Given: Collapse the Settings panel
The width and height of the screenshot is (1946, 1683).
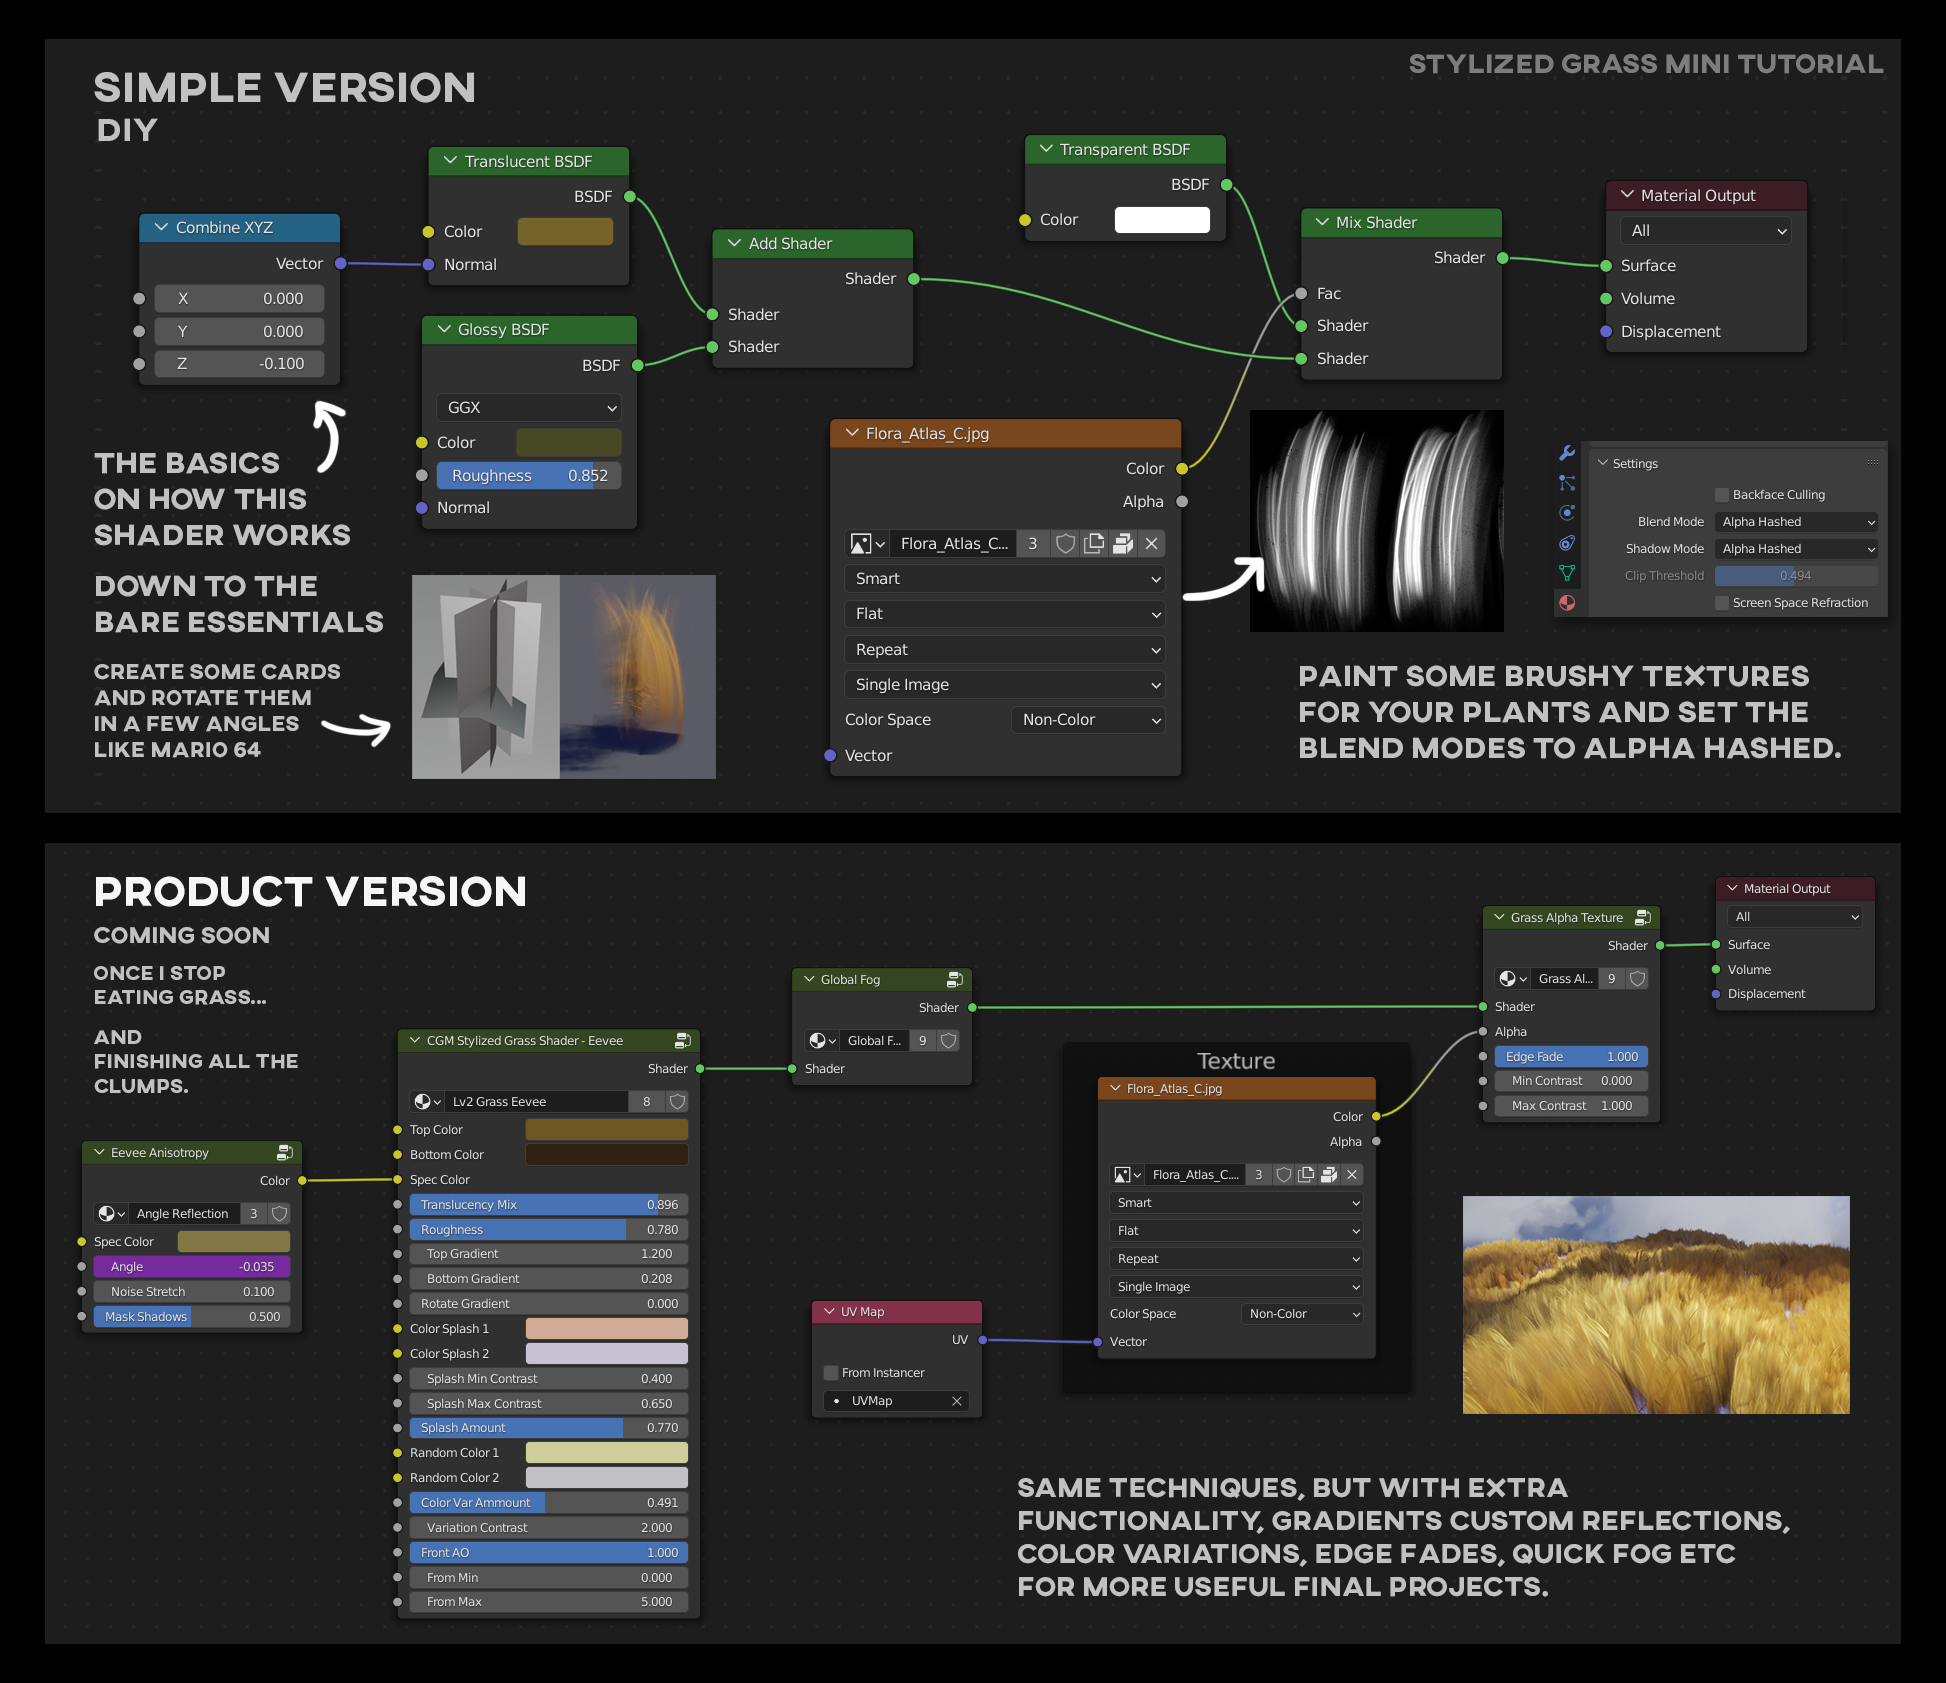Looking at the screenshot, I should click(1604, 464).
